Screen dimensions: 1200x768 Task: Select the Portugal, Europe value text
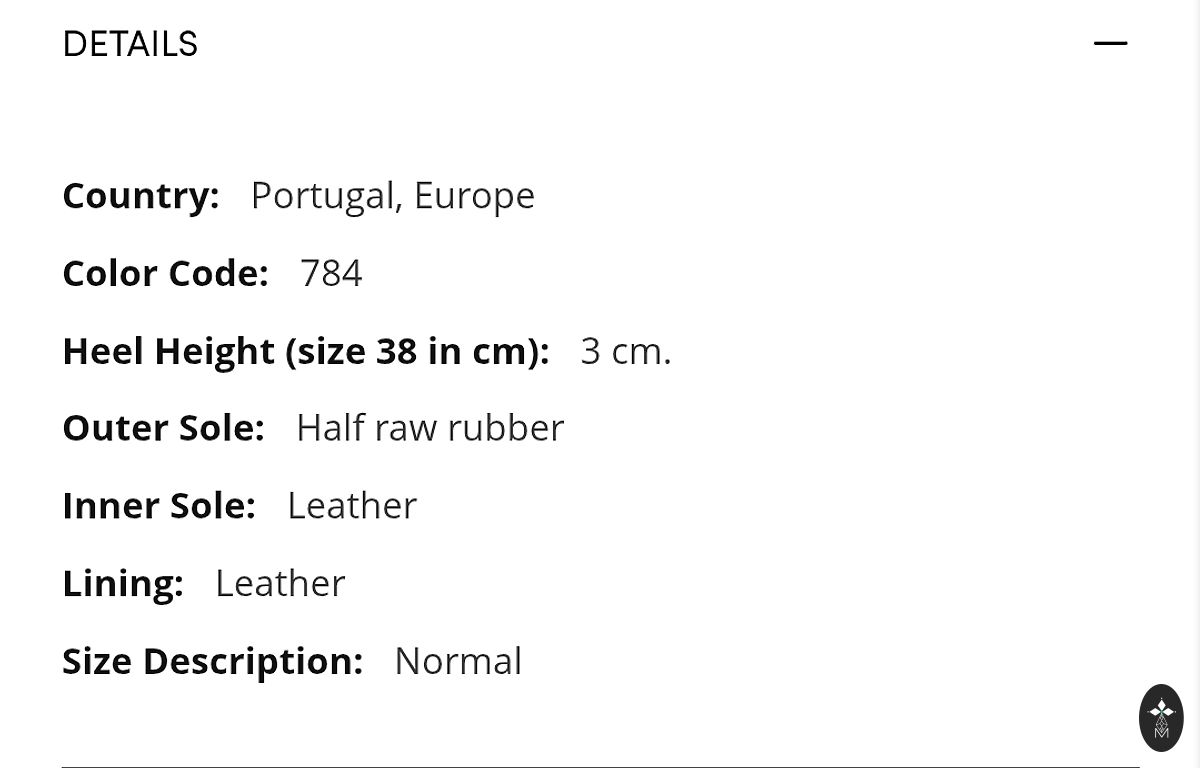(392, 195)
